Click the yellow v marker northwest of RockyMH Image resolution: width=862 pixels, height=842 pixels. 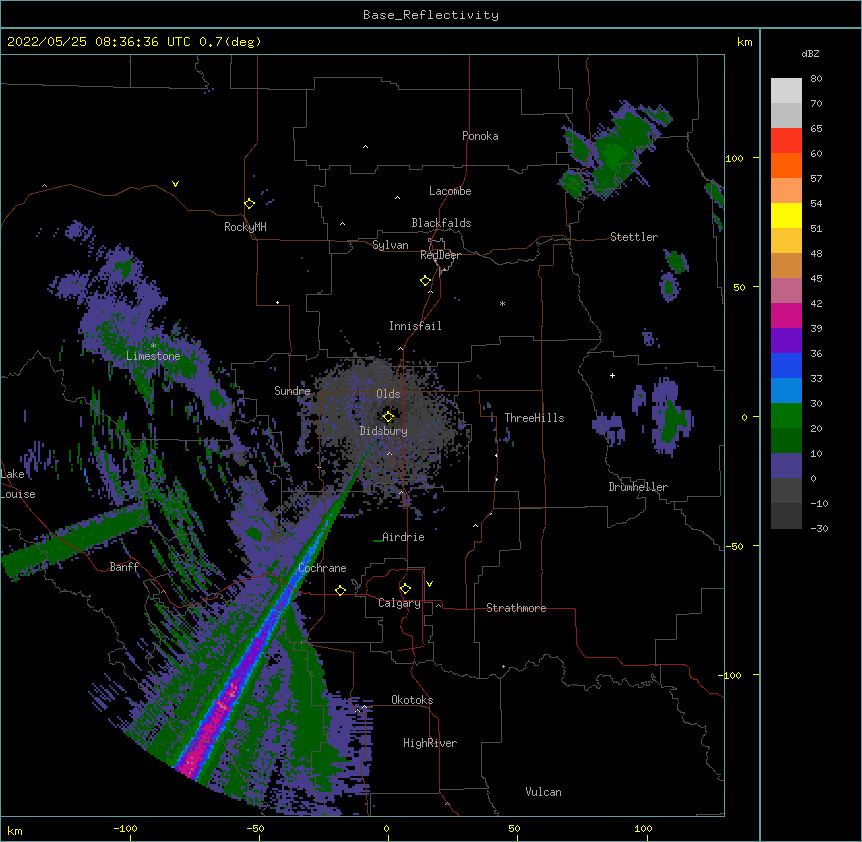pyautogui.click(x=175, y=184)
